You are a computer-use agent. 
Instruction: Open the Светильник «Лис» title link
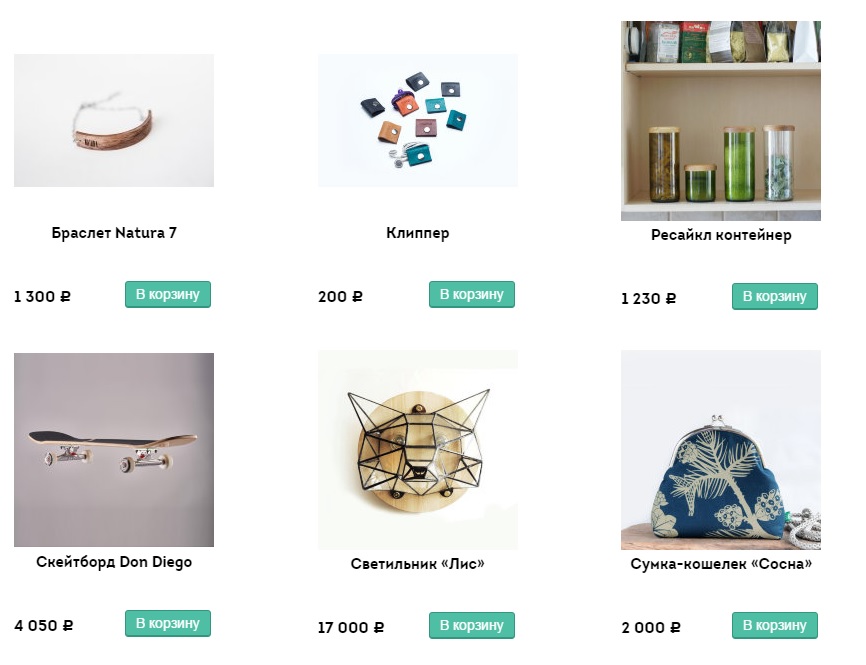pyautogui.click(x=418, y=564)
